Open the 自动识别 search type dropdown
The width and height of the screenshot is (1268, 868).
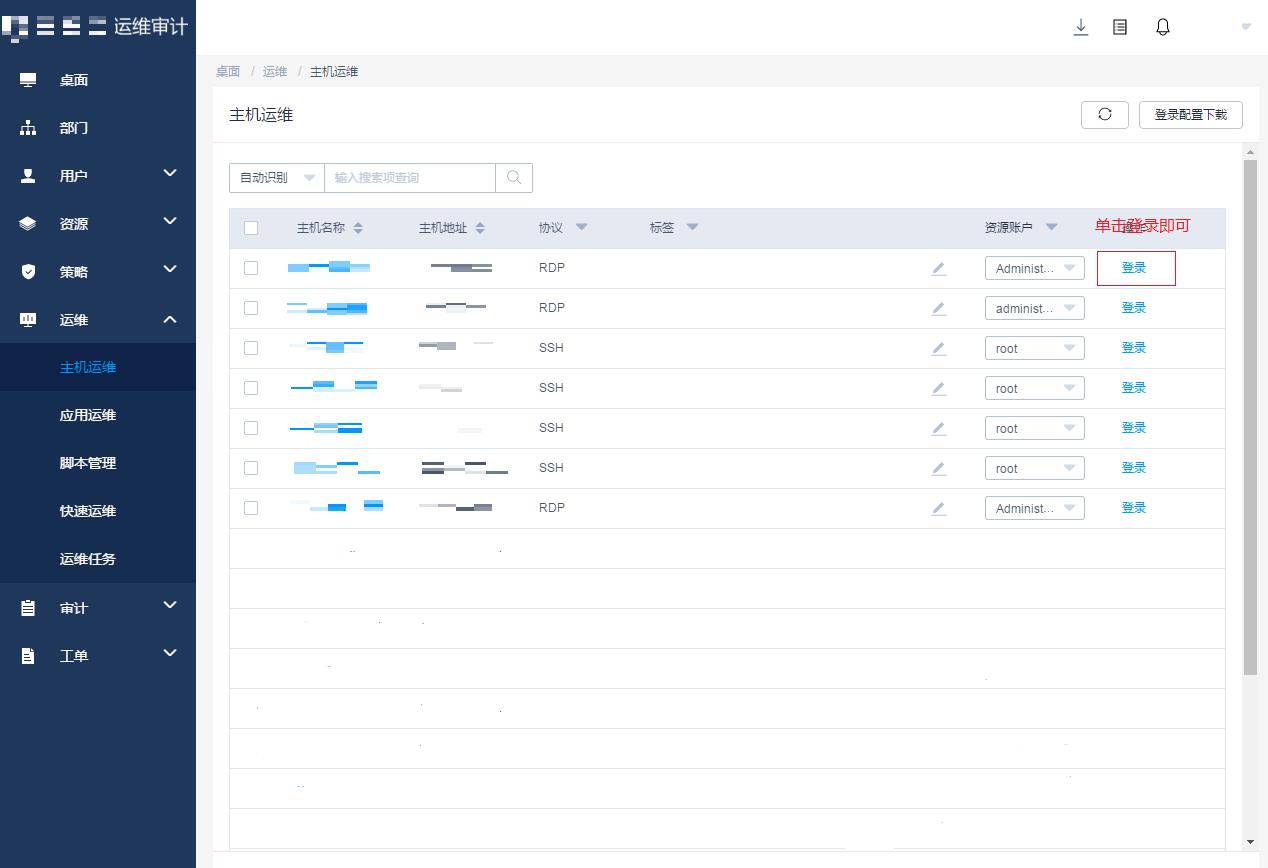(276, 178)
